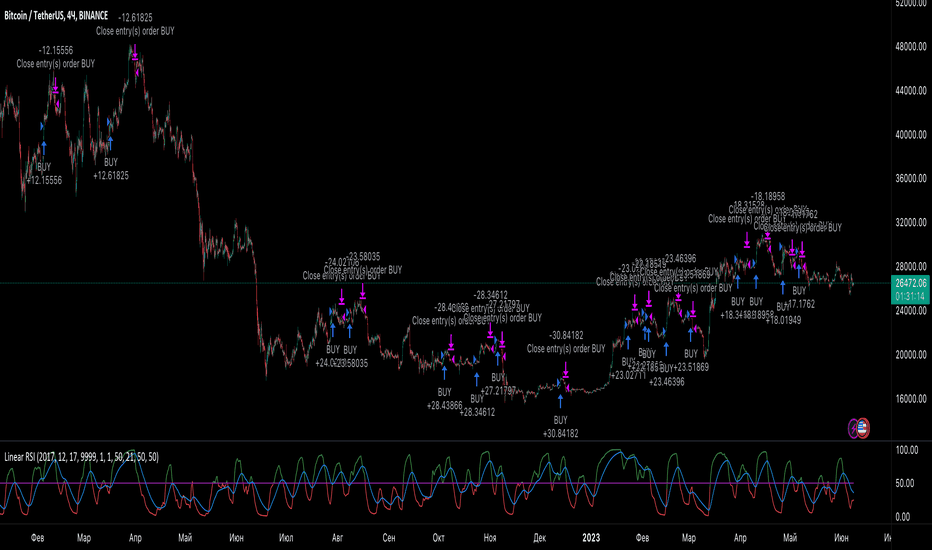Image resolution: width=932 pixels, height=550 pixels.
Task: Click the 36000.00 price scale label
Action: click(911, 178)
